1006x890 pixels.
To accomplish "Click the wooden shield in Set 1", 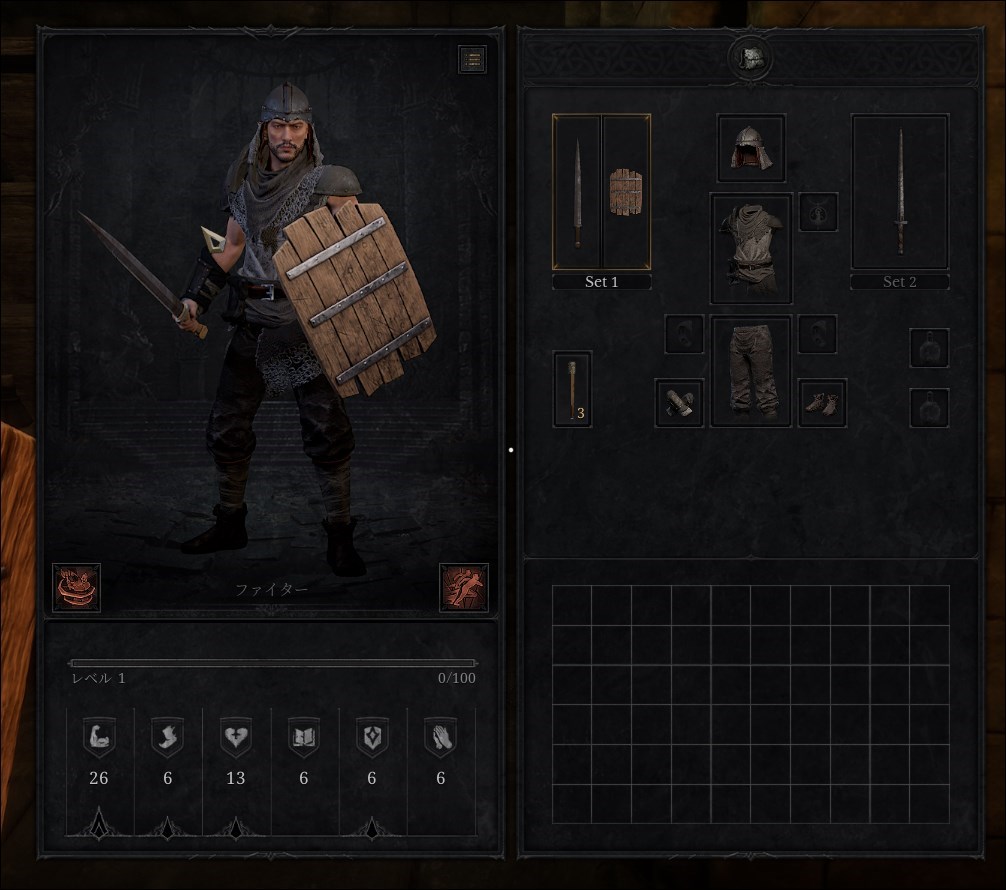I will point(626,193).
